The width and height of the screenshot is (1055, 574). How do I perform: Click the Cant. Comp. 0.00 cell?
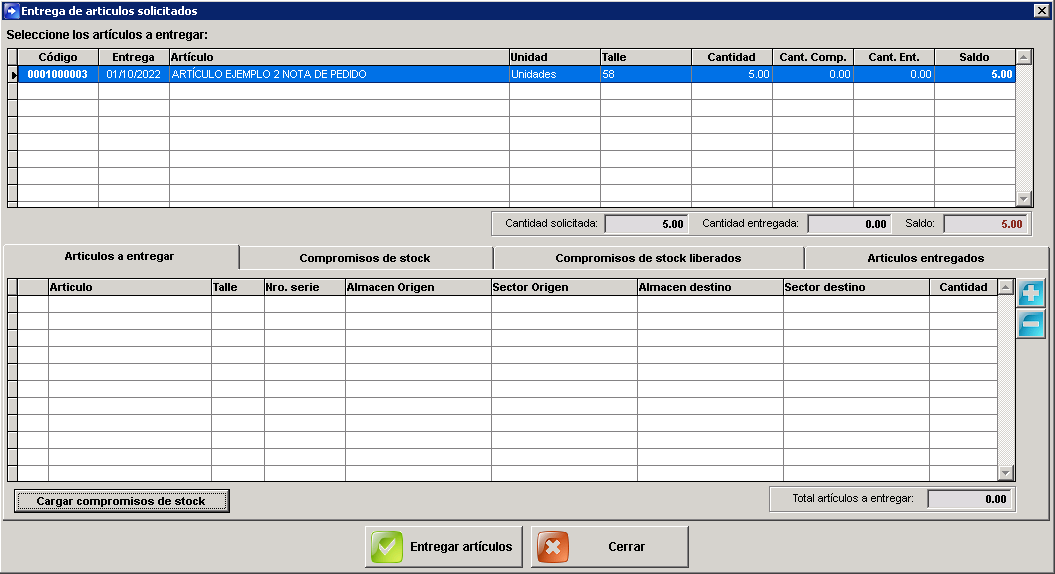(x=813, y=74)
